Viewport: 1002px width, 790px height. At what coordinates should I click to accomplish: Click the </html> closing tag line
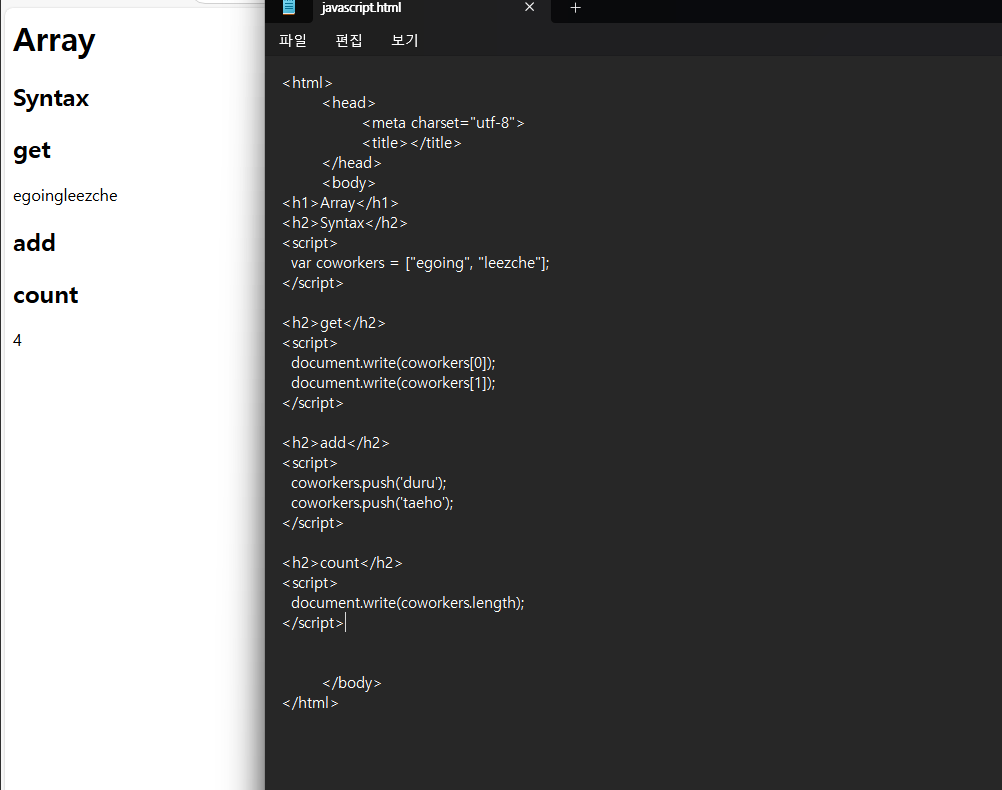click(x=311, y=703)
